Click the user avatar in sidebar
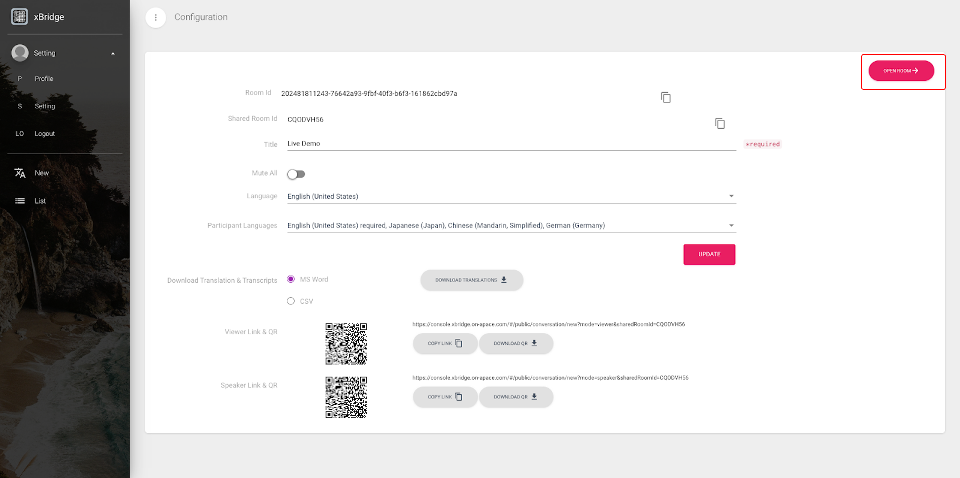Image resolution: width=960 pixels, height=478 pixels. coord(19,53)
